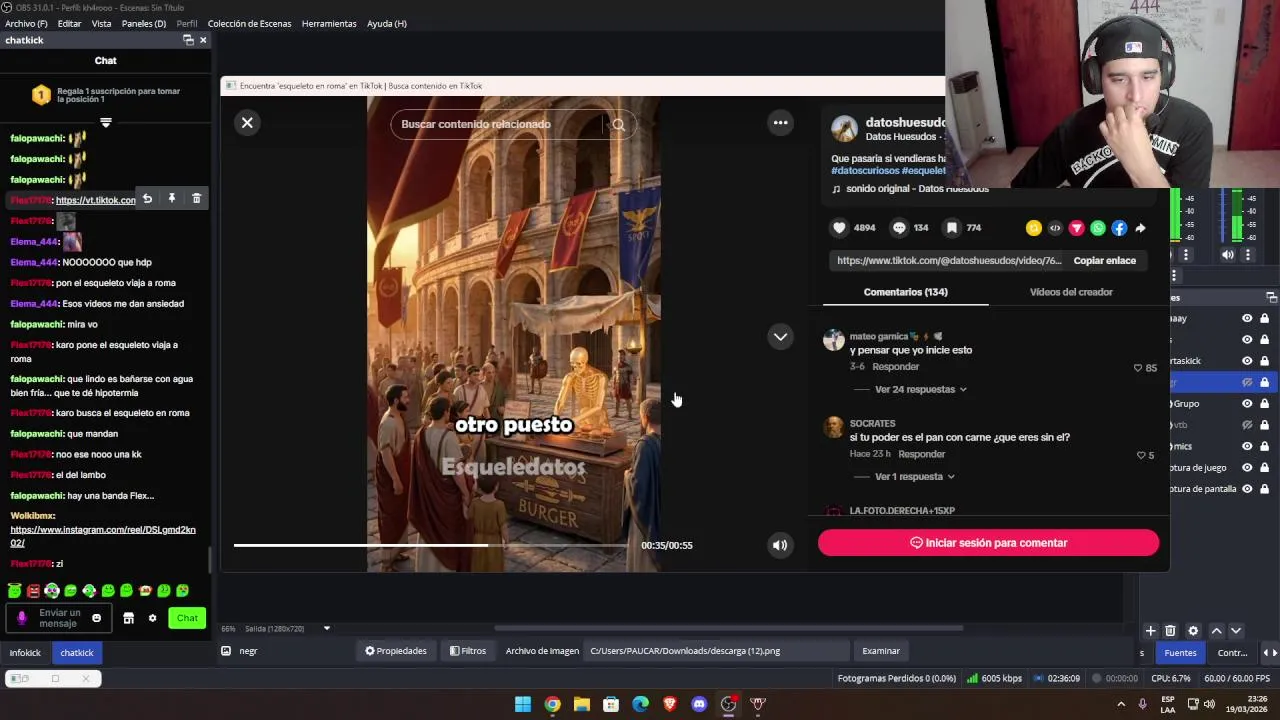Image resolution: width=1280 pixels, height=720 pixels.
Task: Toggle visibility of the Grupo source
Action: click(x=1247, y=404)
